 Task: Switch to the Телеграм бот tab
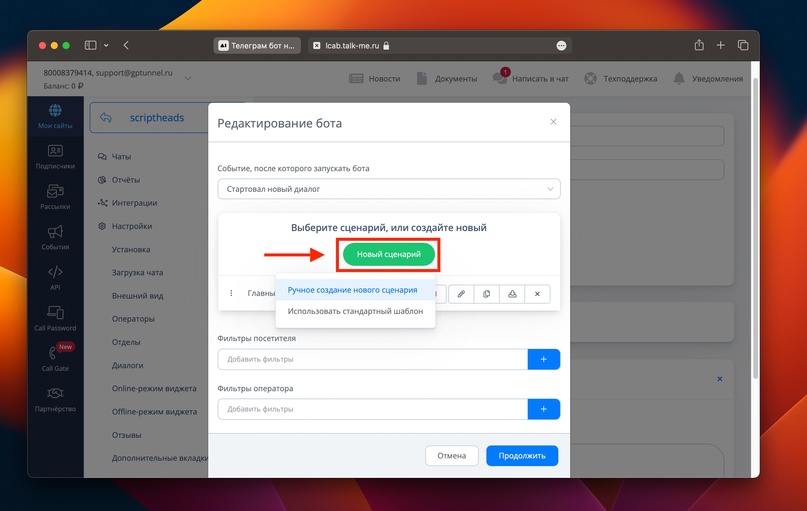pyautogui.click(x=257, y=45)
